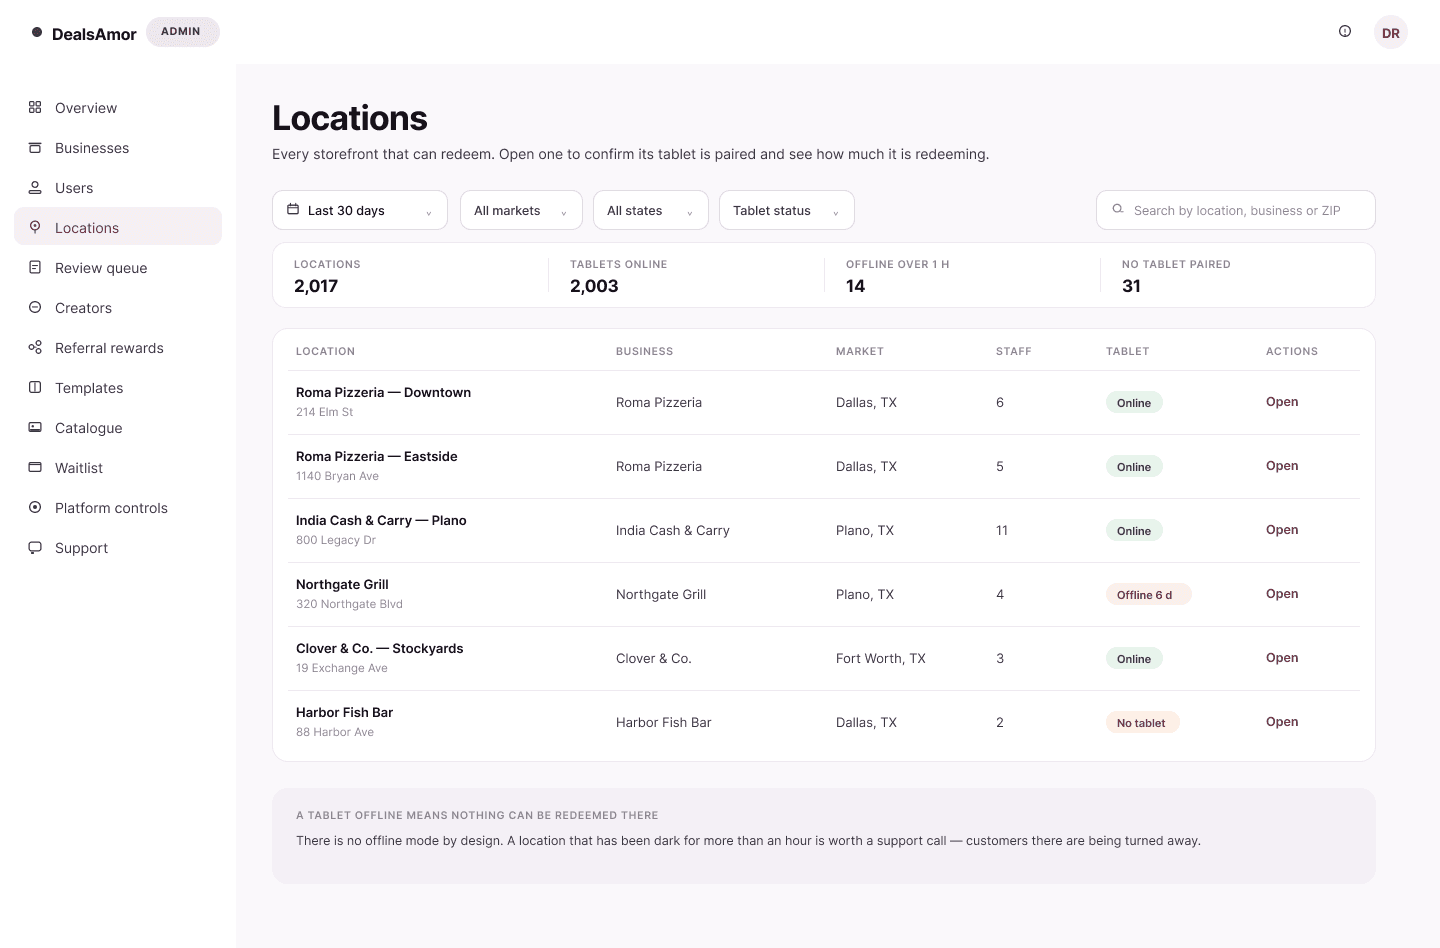
Task: Click the Support chat bubble icon
Action: click(35, 547)
